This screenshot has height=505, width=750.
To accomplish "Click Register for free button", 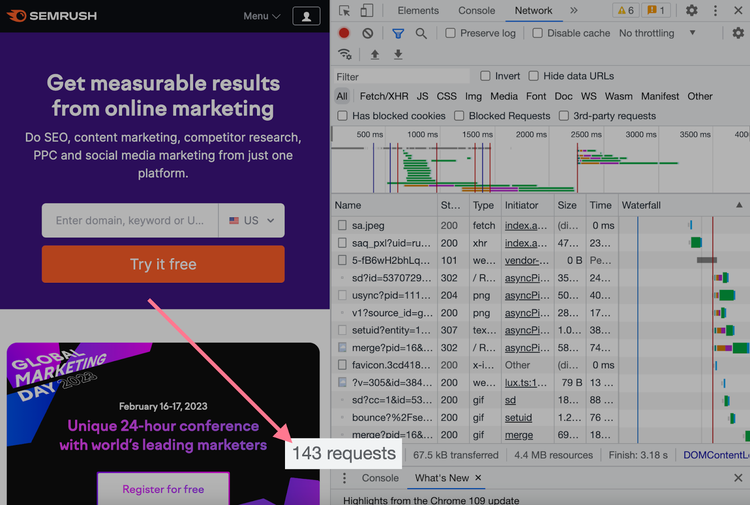I will click(163, 489).
